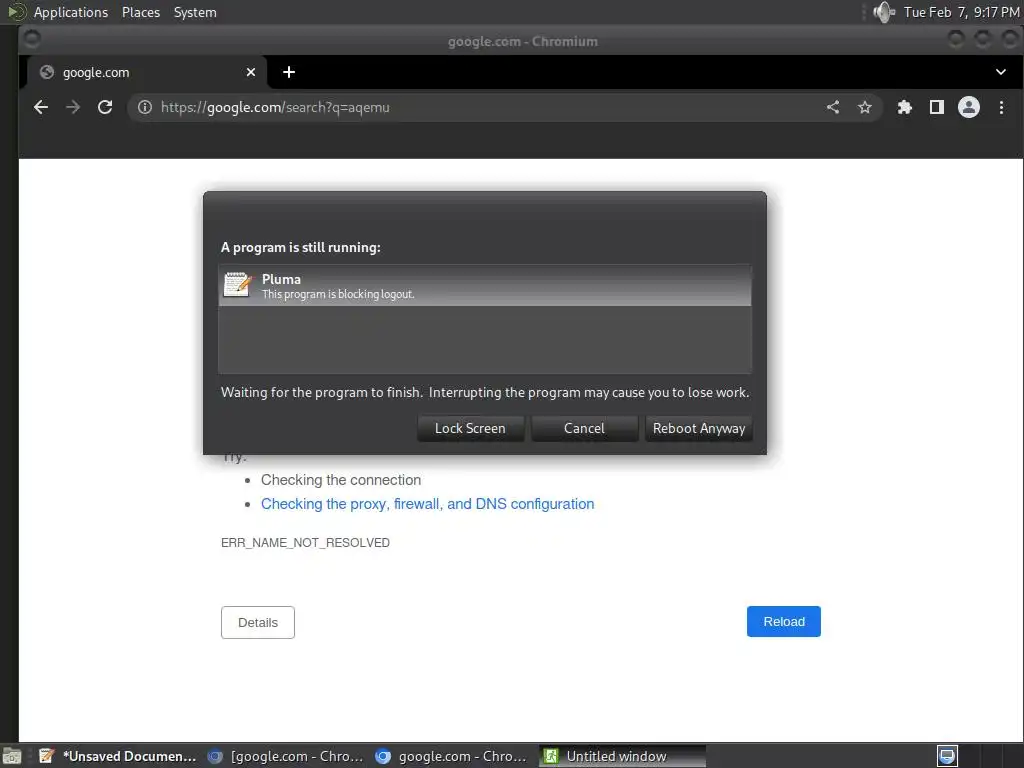The height and width of the screenshot is (768, 1024).
Task: Expand the tab search chevron
Action: [1000, 72]
